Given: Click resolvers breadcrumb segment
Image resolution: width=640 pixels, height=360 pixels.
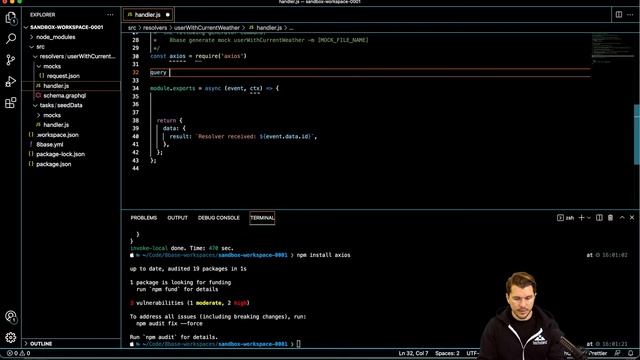Looking at the screenshot, I should [x=155, y=28].
